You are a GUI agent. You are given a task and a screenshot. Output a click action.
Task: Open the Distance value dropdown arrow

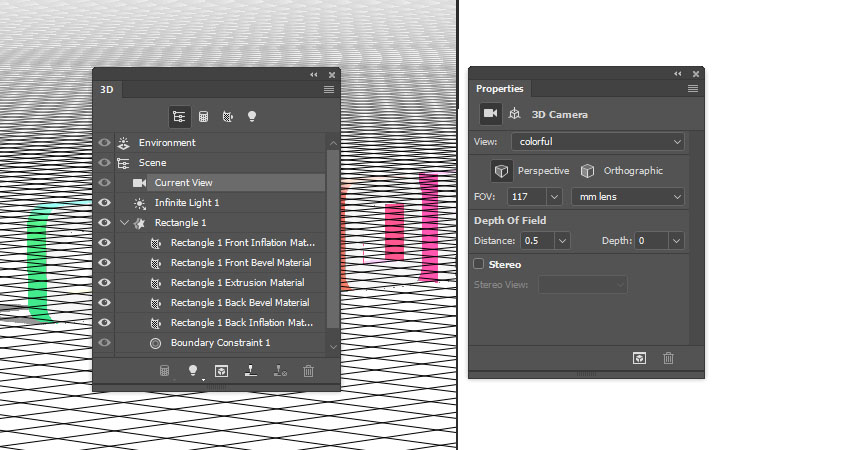point(562,241)
